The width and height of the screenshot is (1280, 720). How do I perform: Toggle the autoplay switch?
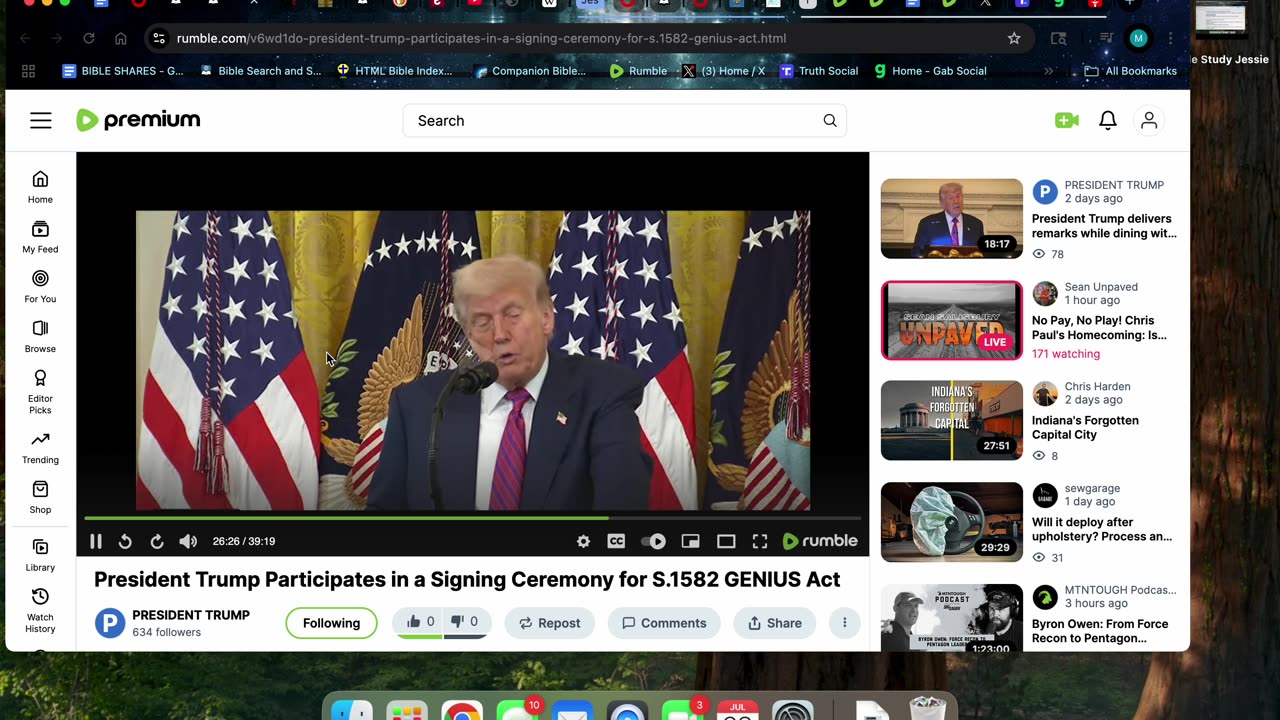pos(654,541)
